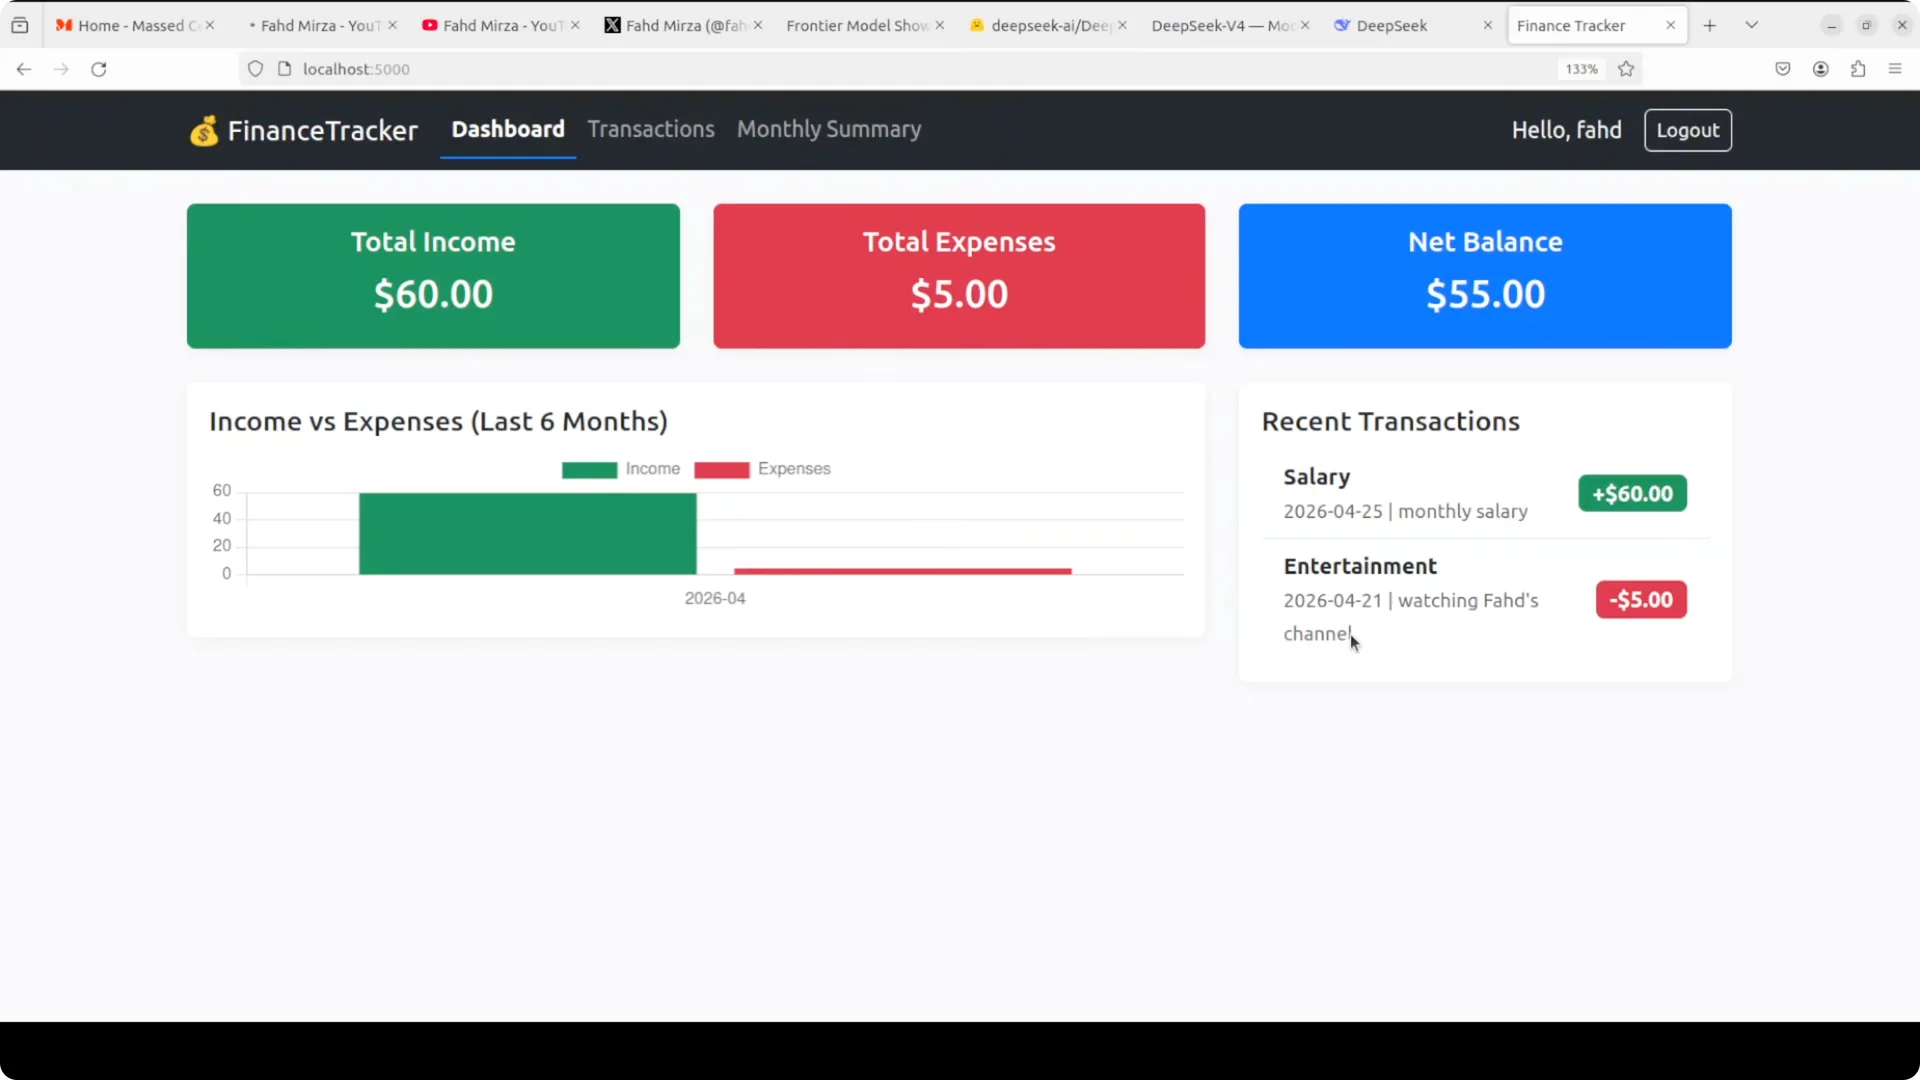This screenshot has width=1920, height=1080.
Task: Open the Firefox View icon
Action: pos(20,25)
